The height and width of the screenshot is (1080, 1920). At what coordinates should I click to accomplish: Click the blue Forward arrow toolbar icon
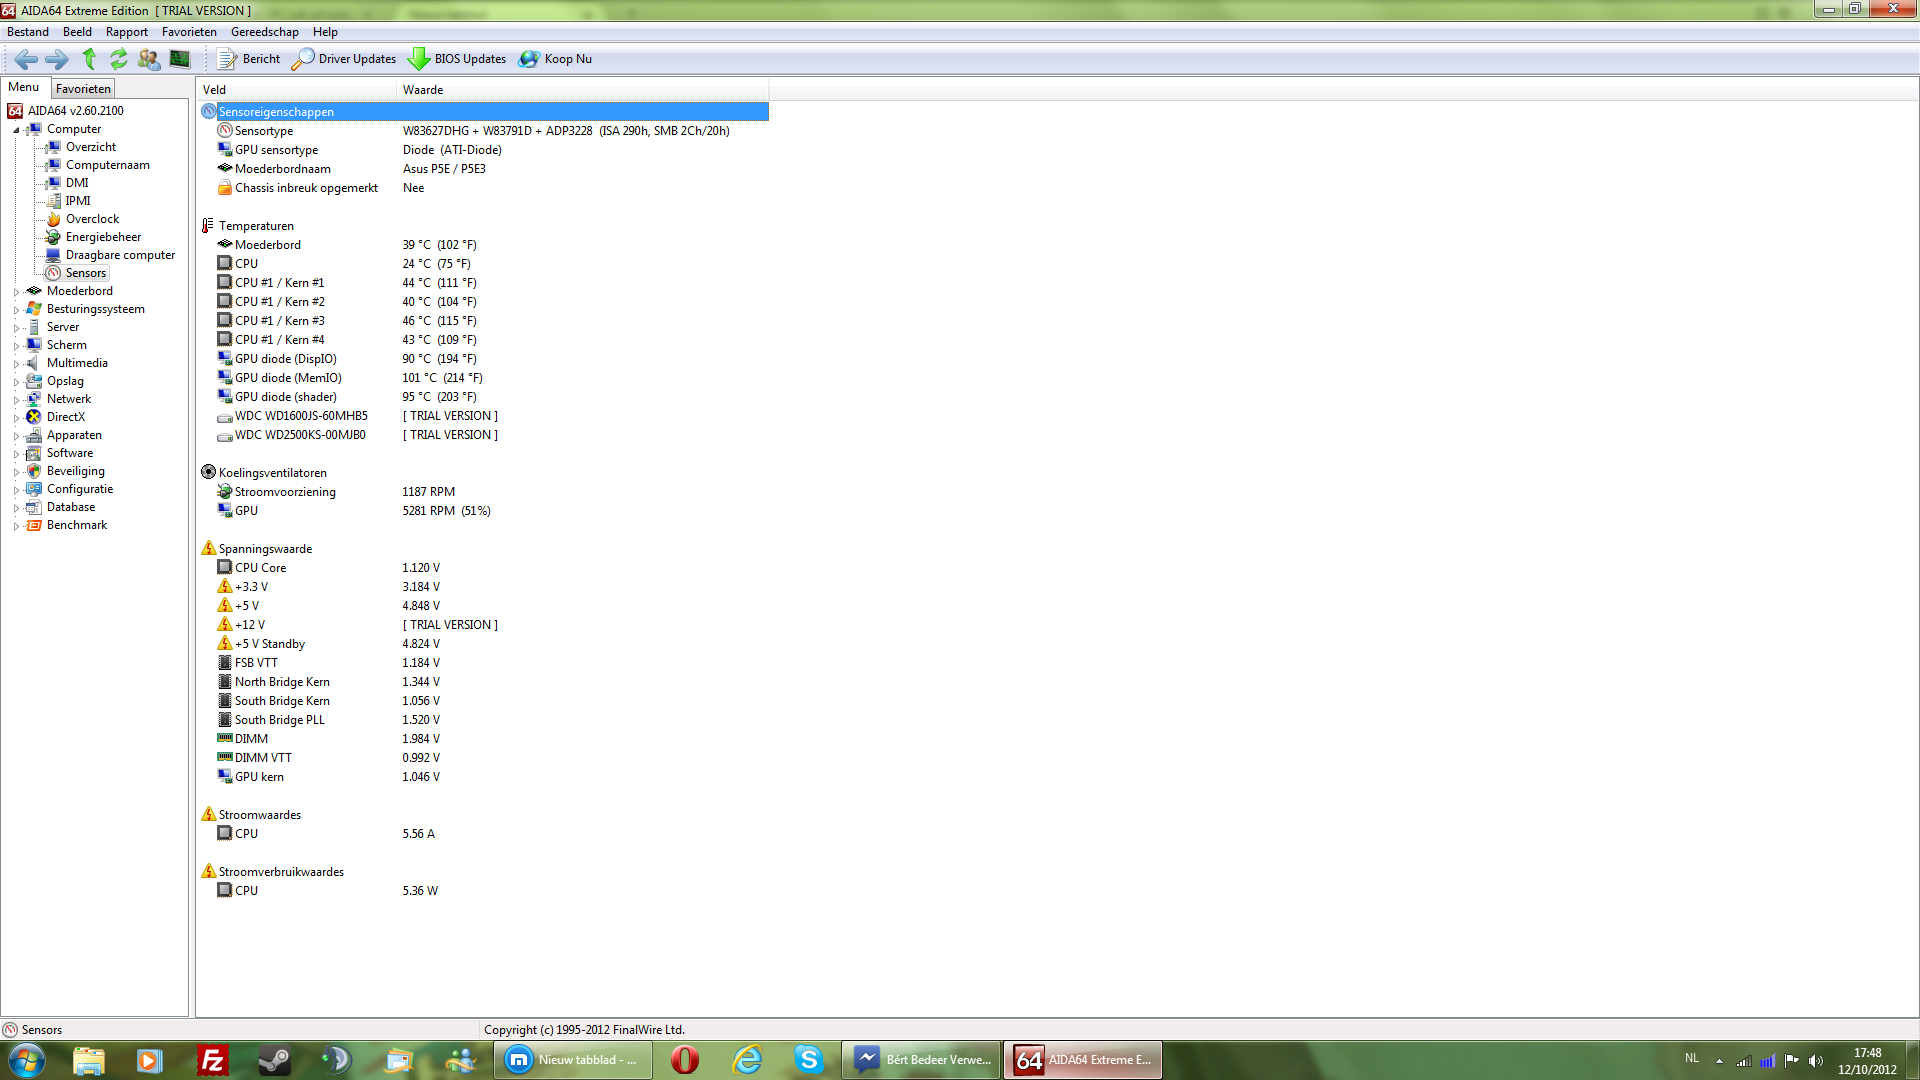pos(57,59)
